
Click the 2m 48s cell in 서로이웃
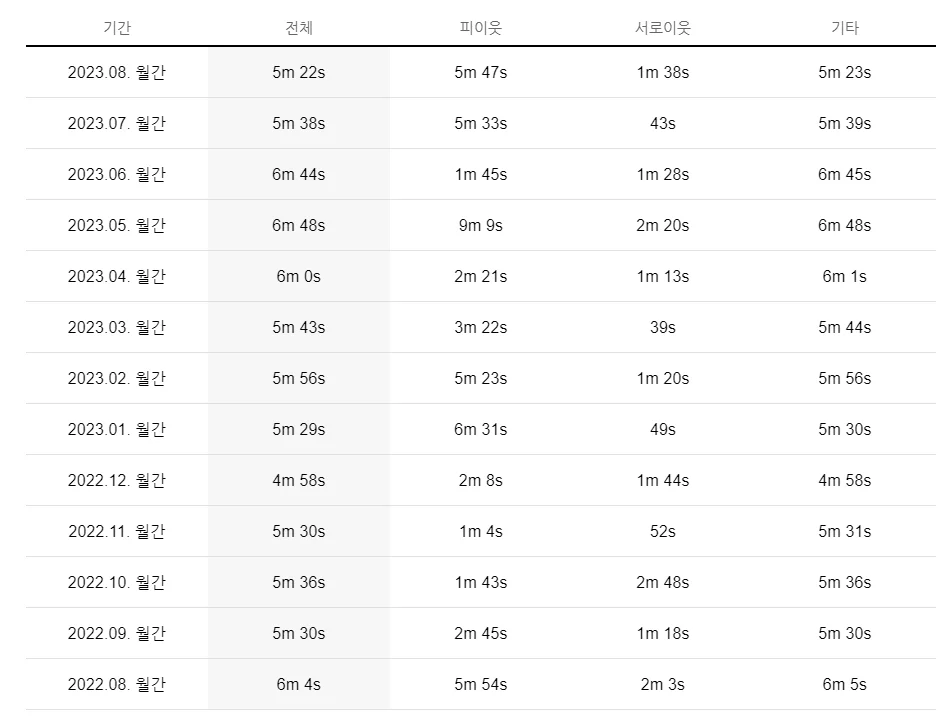tap(662, 582)
